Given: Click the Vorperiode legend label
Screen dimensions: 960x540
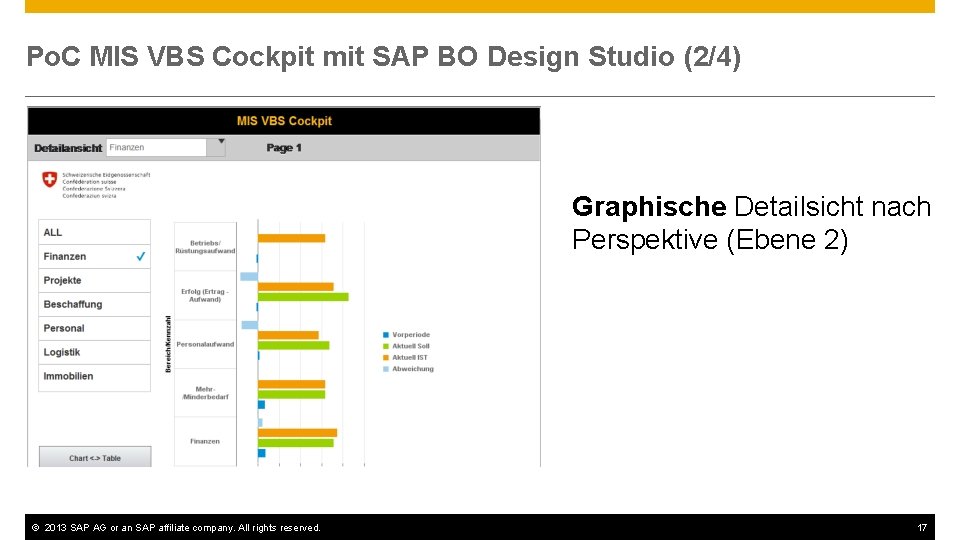Looking at the screenshot, I should point(411,335).
